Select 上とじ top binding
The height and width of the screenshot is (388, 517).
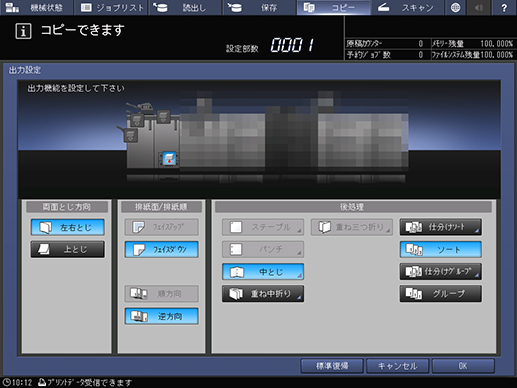coord(68,249)
